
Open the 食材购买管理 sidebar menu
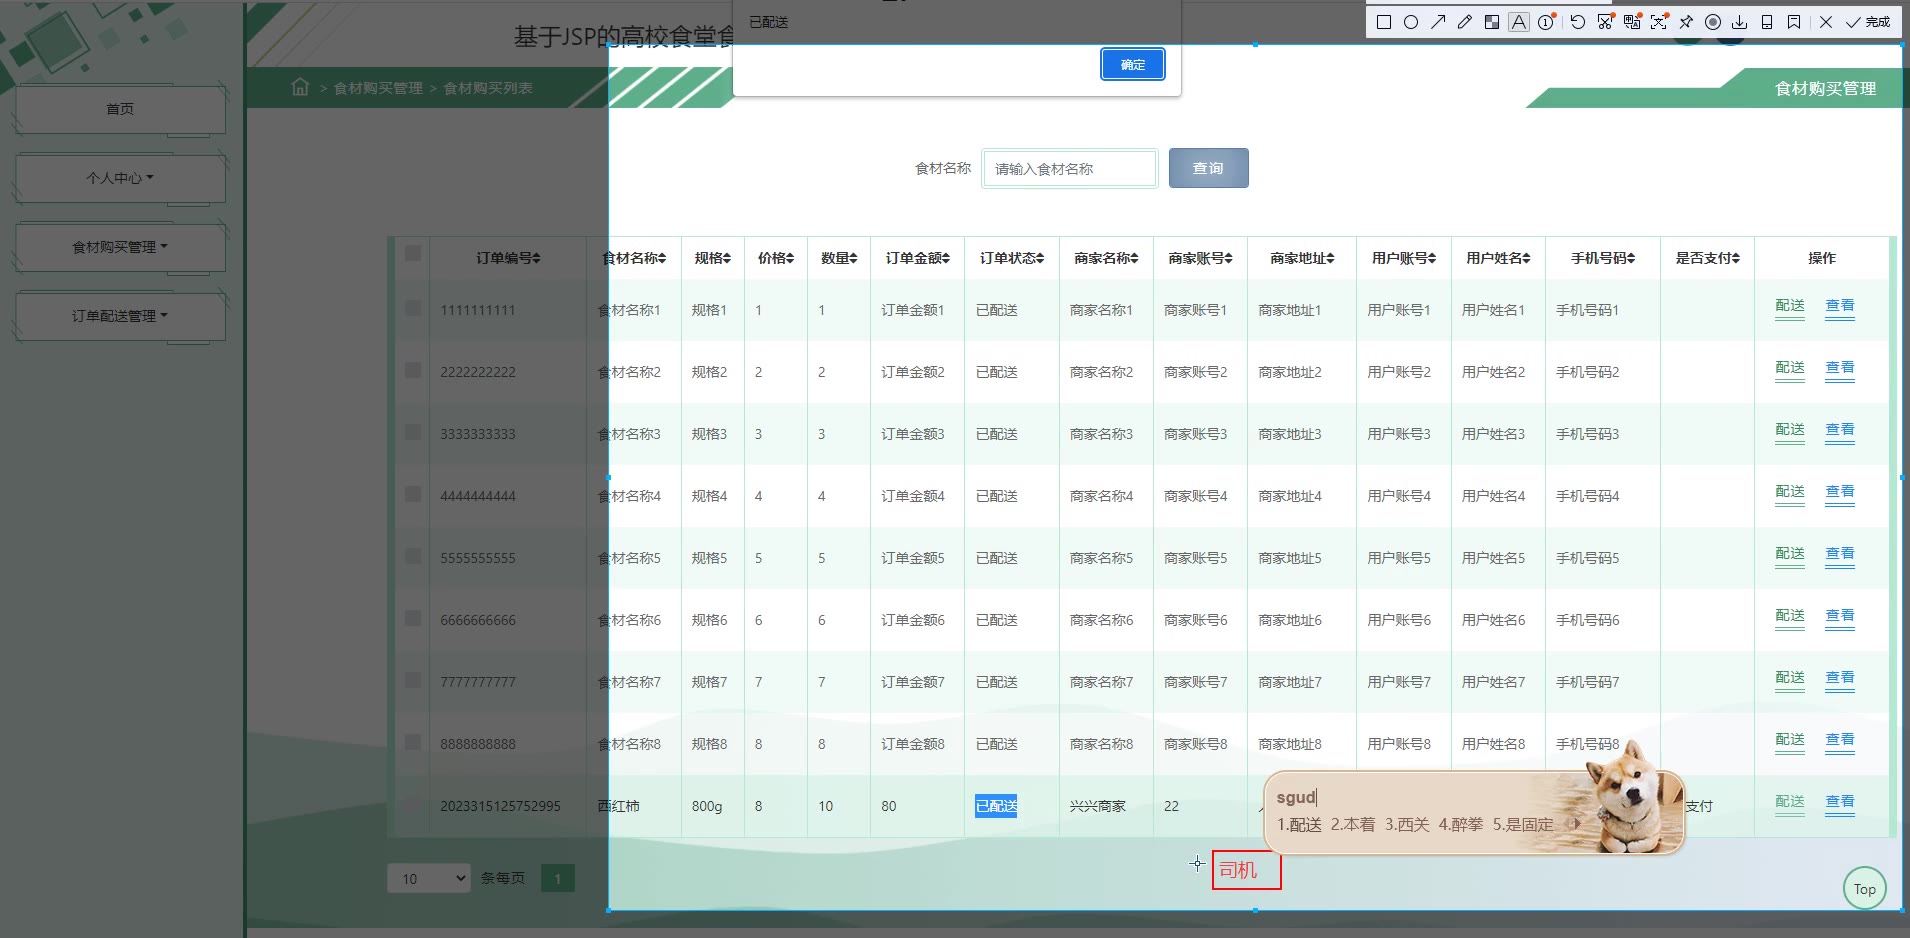[x=120, y=247]
